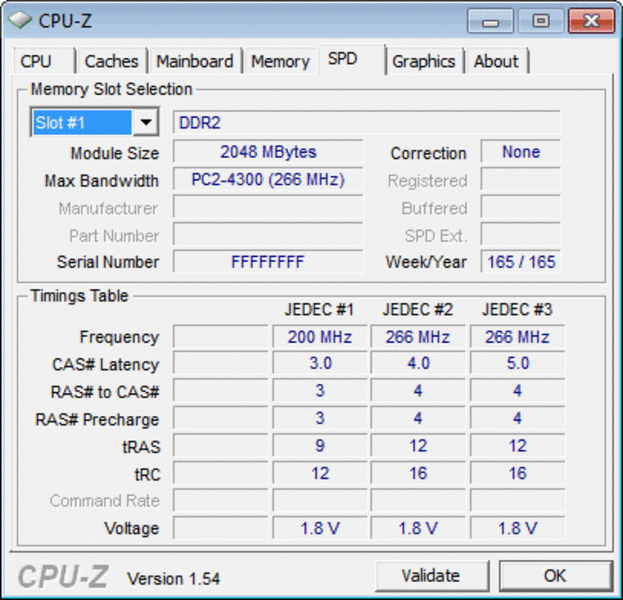Click the FFFFFFFF serial number value

click(268, 262)
